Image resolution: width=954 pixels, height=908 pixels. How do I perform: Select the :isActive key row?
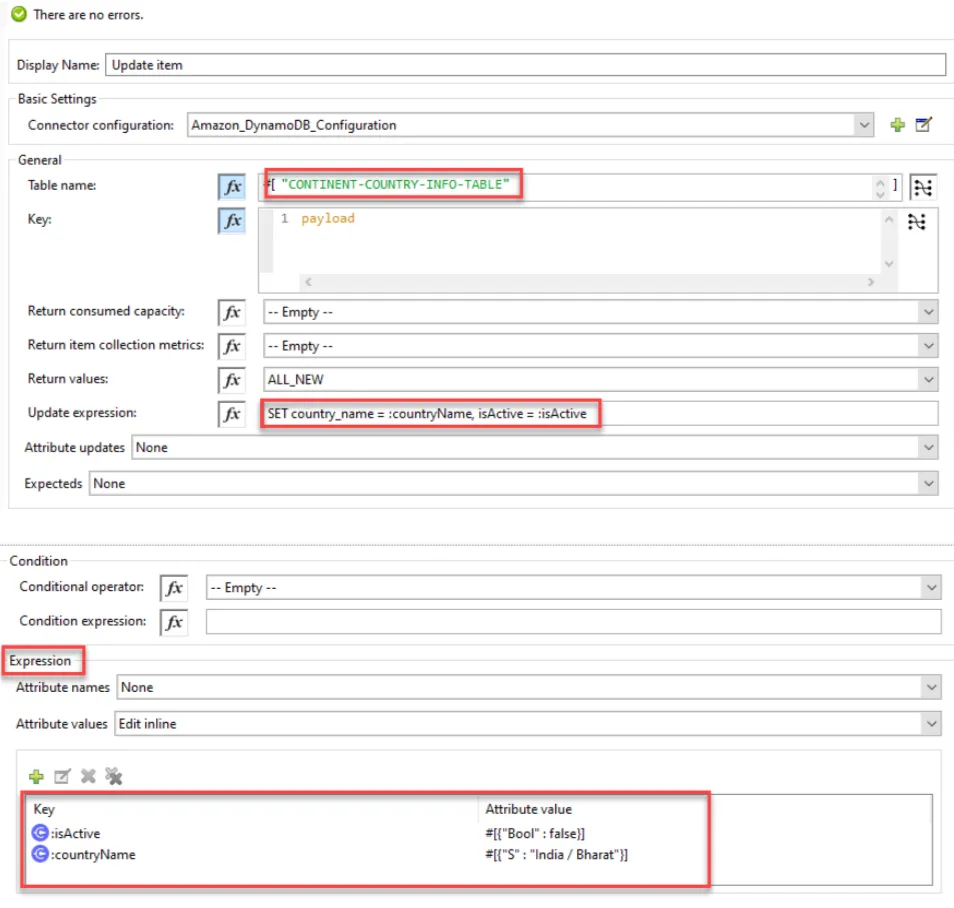click(x=75, y=833)
